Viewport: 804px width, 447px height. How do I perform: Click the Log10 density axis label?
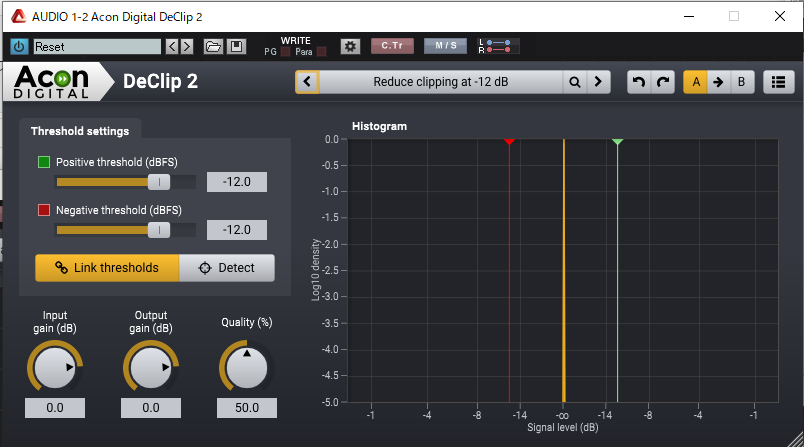pyautogui.click(x=316, y=270)
